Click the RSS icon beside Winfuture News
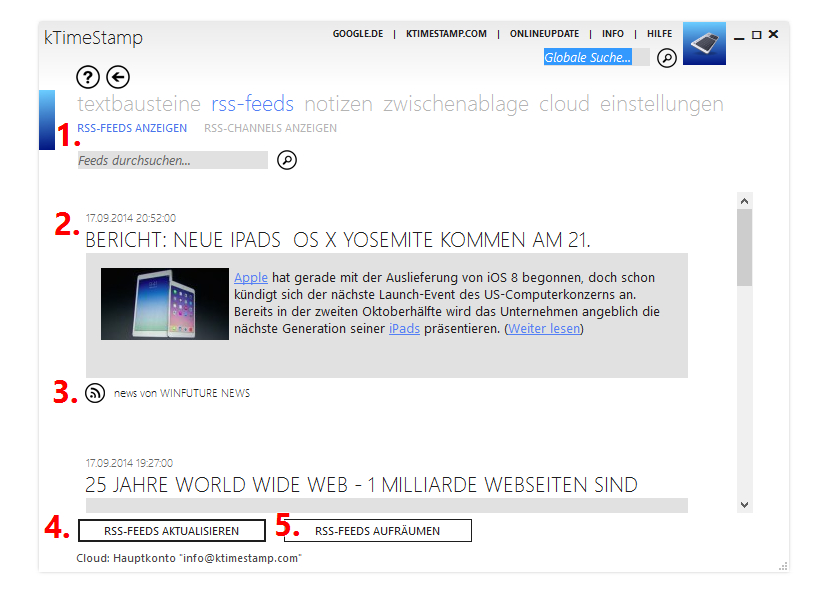 [x=95, y=392]
